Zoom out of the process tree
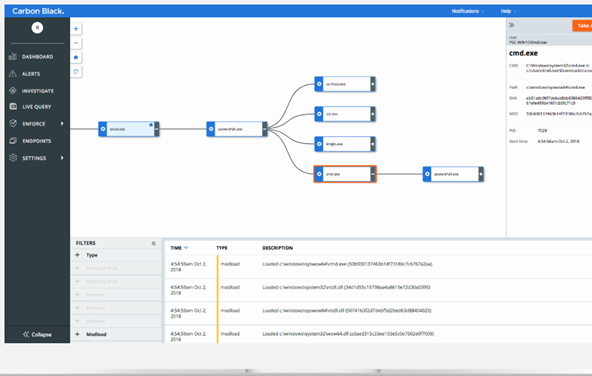This screenshot has height=376, width=592. pyautogui.click(x=76, y=43)
